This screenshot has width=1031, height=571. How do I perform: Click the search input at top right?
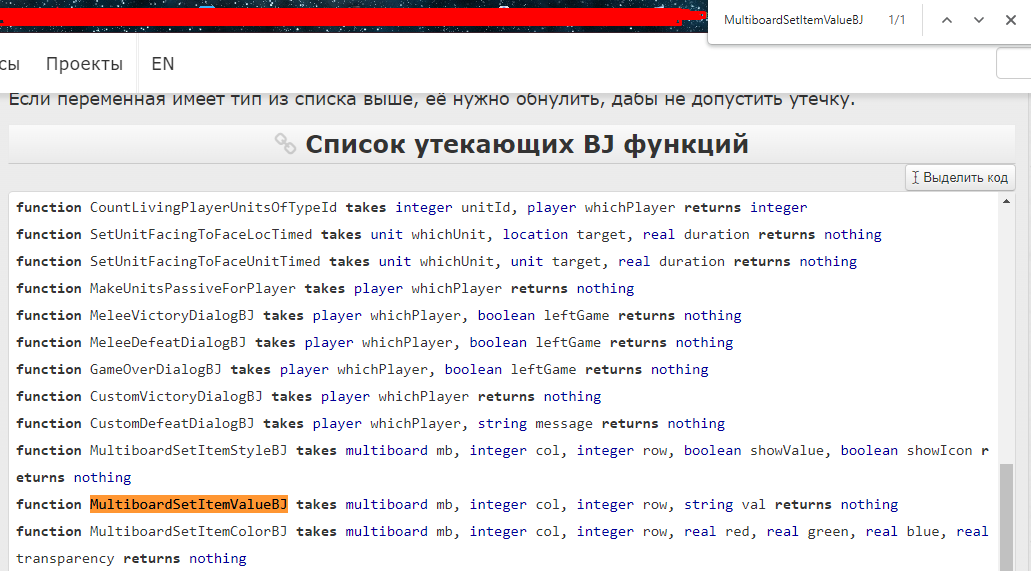pyautogui.click(x=1014, y=64)
